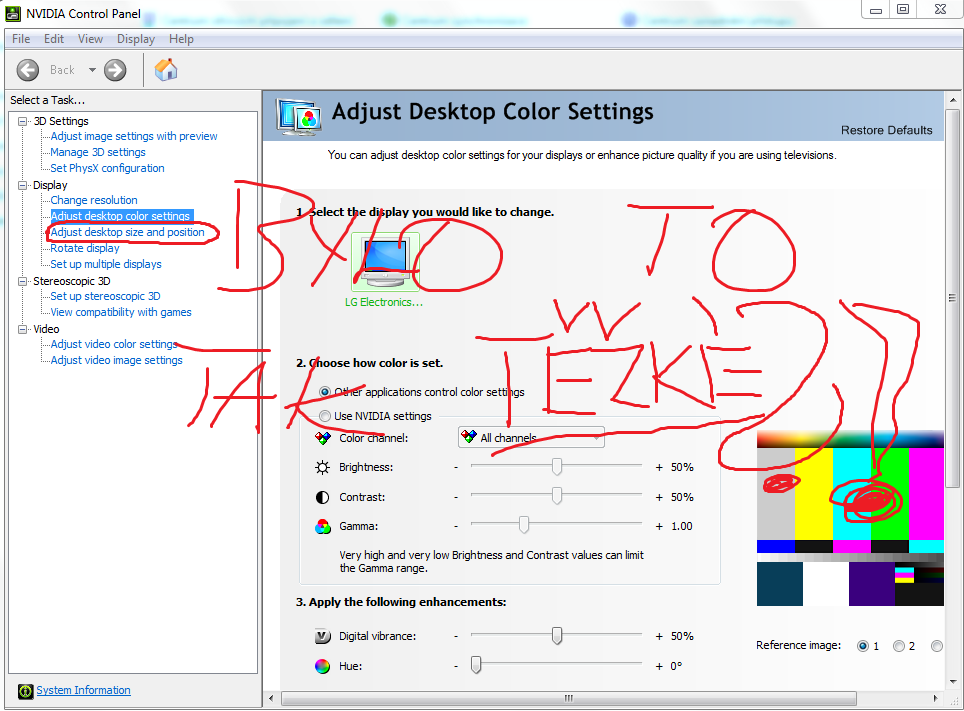Collapse the 3D Settings tree node
Screen dimensions: 964x711
[x=23, y=121]
